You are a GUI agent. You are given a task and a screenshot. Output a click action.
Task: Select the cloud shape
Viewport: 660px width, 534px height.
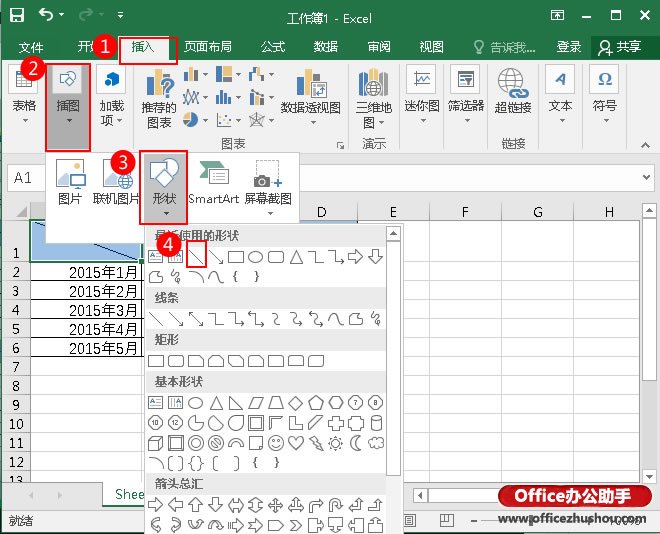coord(376,443)
